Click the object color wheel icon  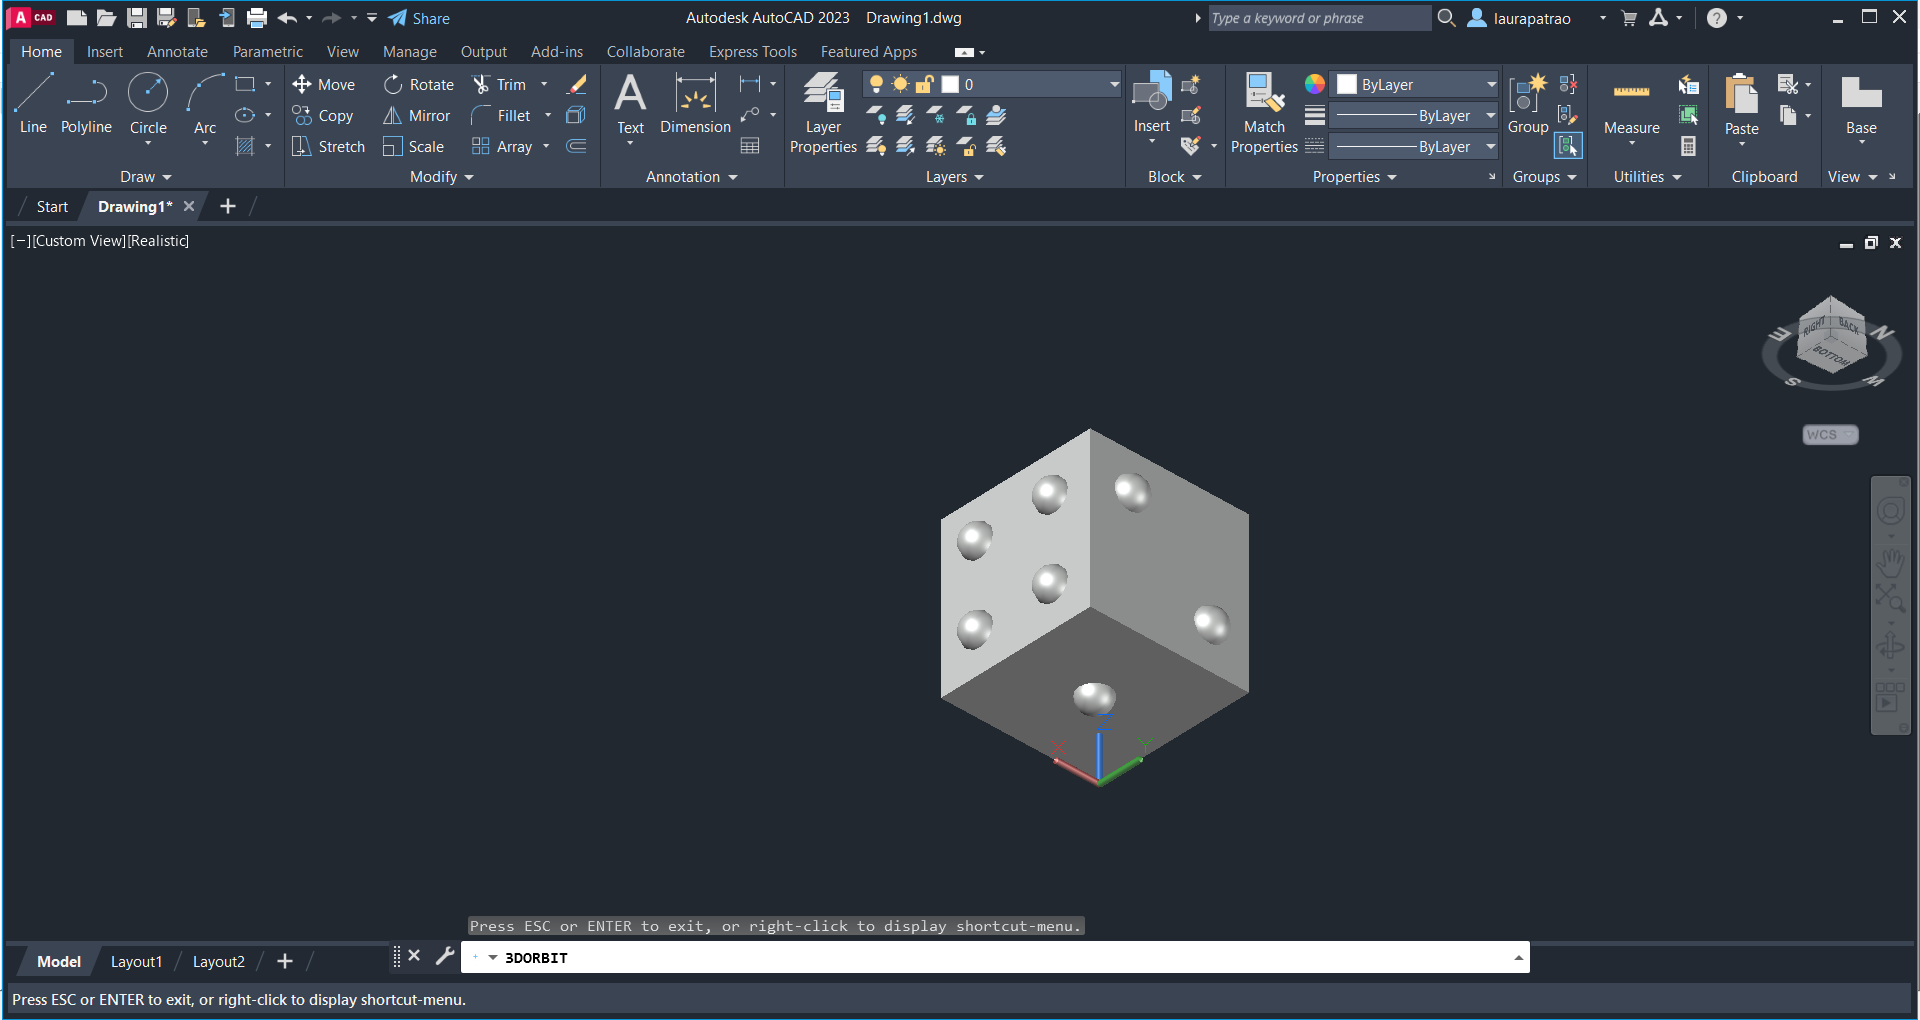click(1315, 84)
